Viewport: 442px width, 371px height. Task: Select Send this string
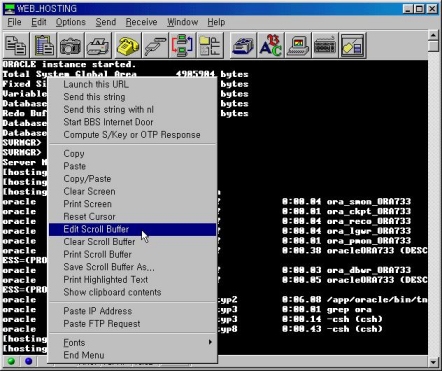(x=132, y=97)
